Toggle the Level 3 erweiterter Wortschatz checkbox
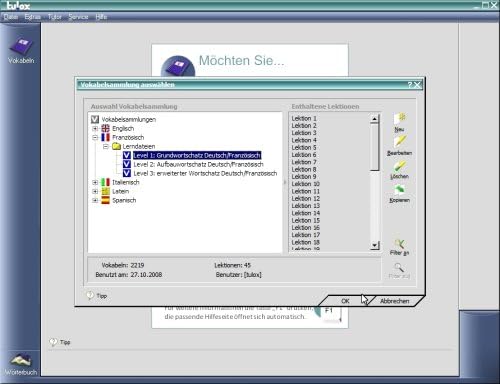This screenshot has height=384, width=500. 127,173
